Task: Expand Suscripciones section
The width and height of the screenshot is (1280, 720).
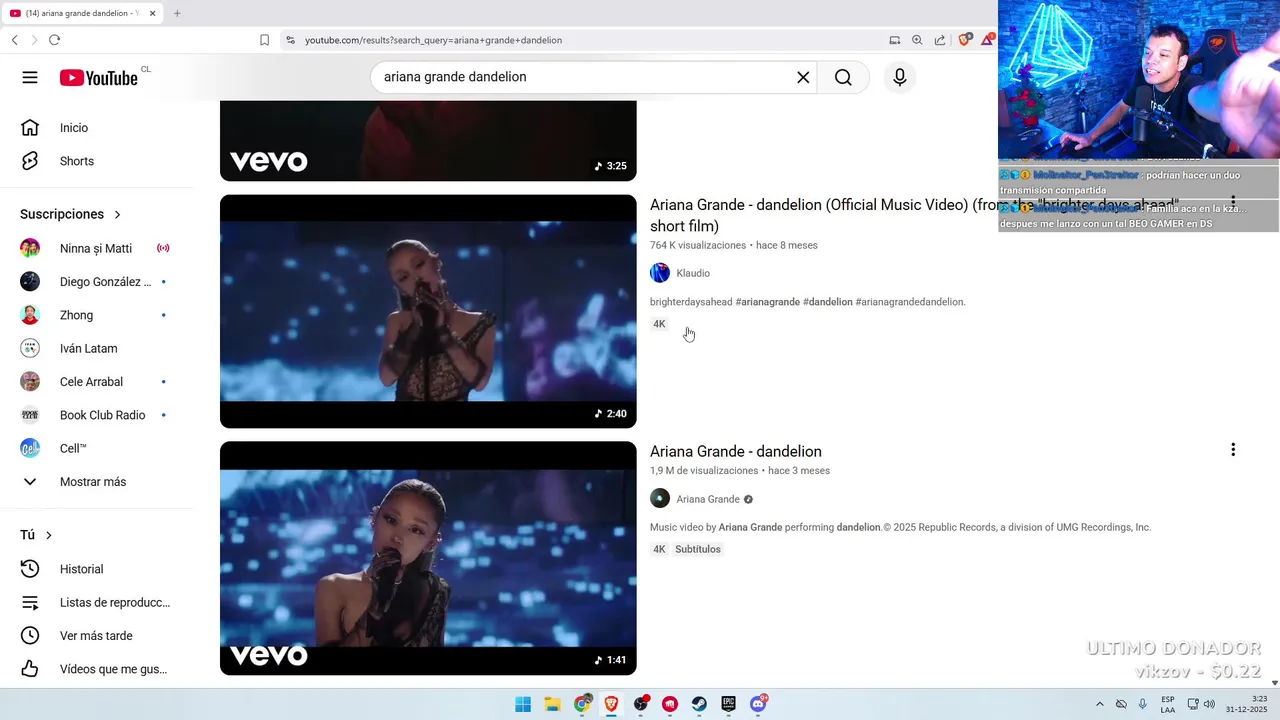Action: [x=70, y=214]
